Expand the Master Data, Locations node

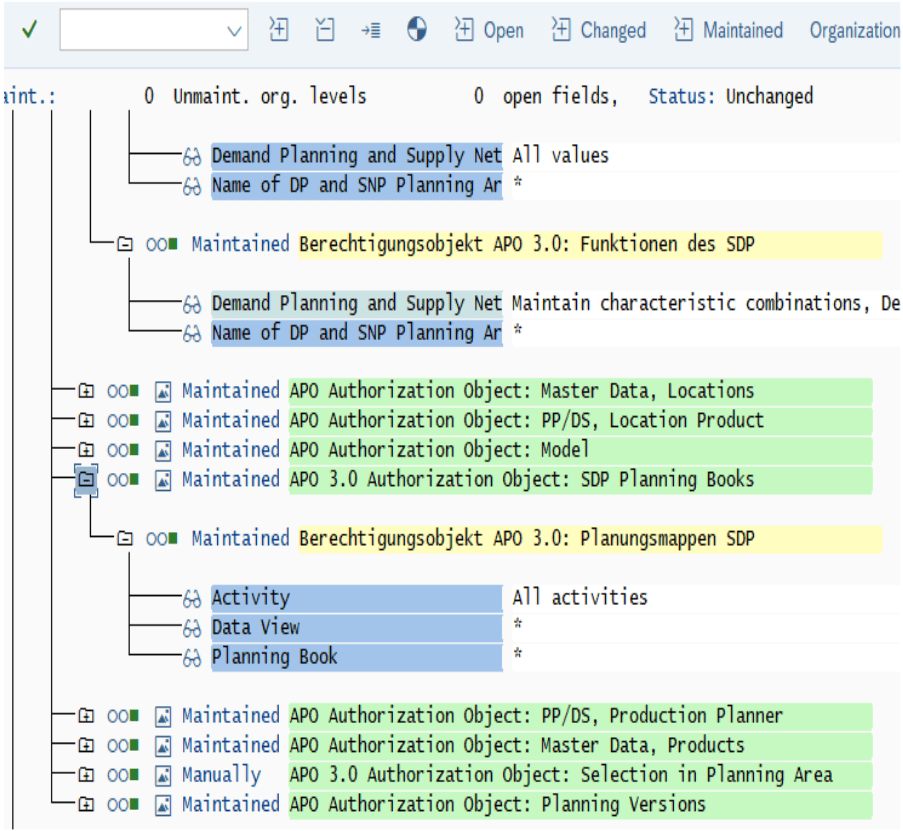[x=86, y=391]
